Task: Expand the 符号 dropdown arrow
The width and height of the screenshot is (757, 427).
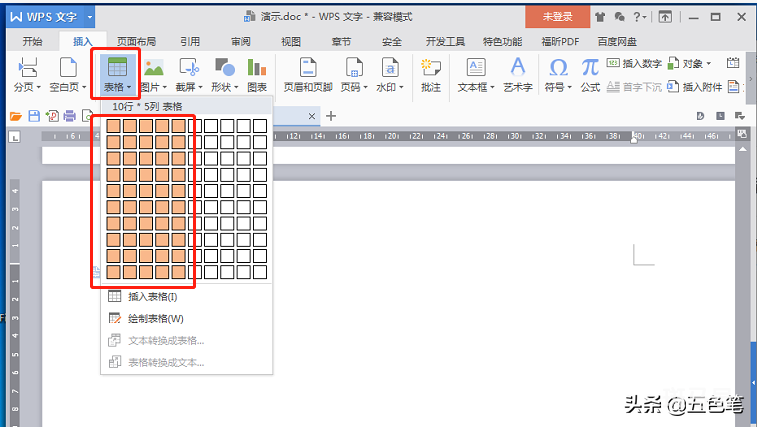Action: pyautogui.click(x=570, y=87)
